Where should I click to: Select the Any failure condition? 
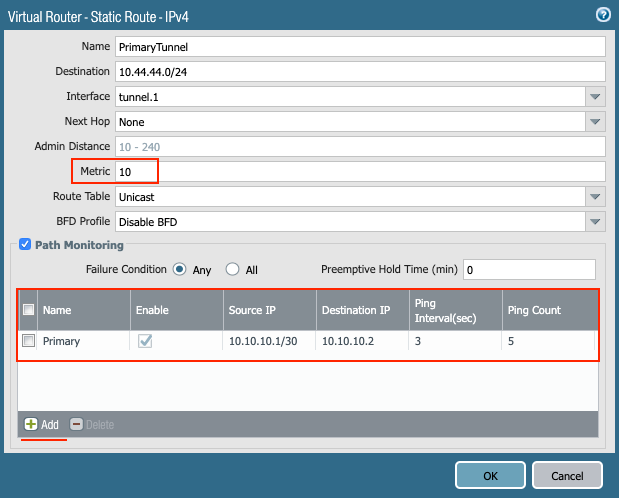(x=180, y=269)
